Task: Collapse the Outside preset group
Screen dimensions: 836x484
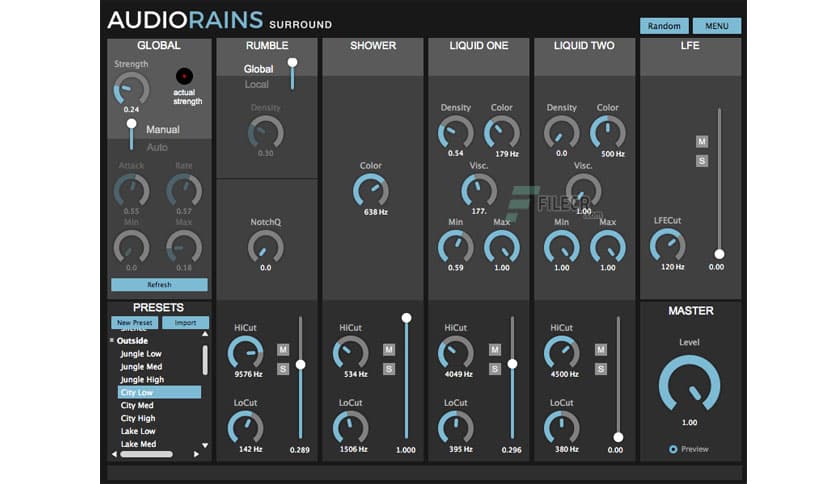Action: (112, 340)
